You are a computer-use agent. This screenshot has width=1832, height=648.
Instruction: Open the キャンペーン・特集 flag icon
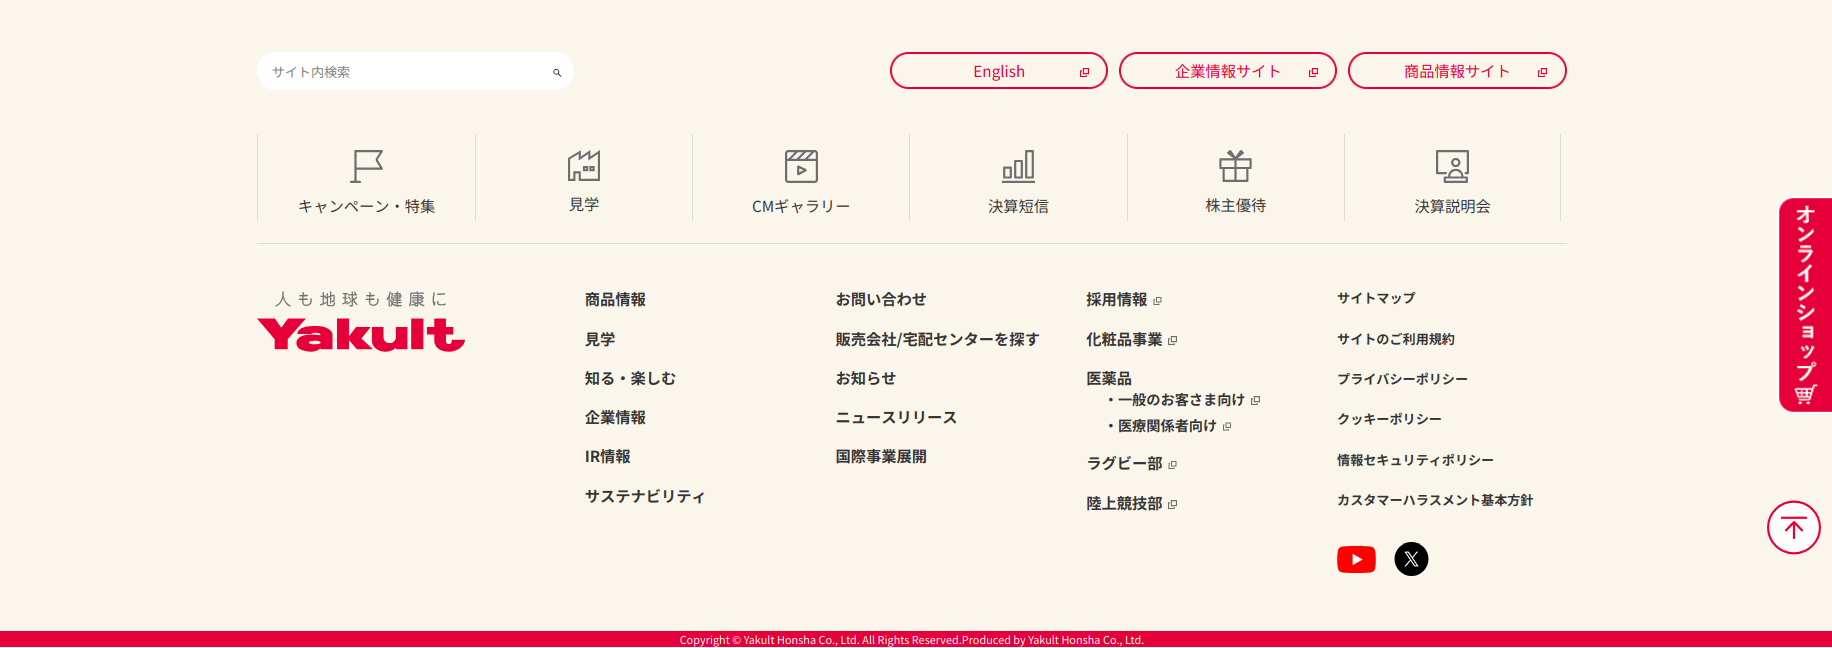click(x=367, y=166)
